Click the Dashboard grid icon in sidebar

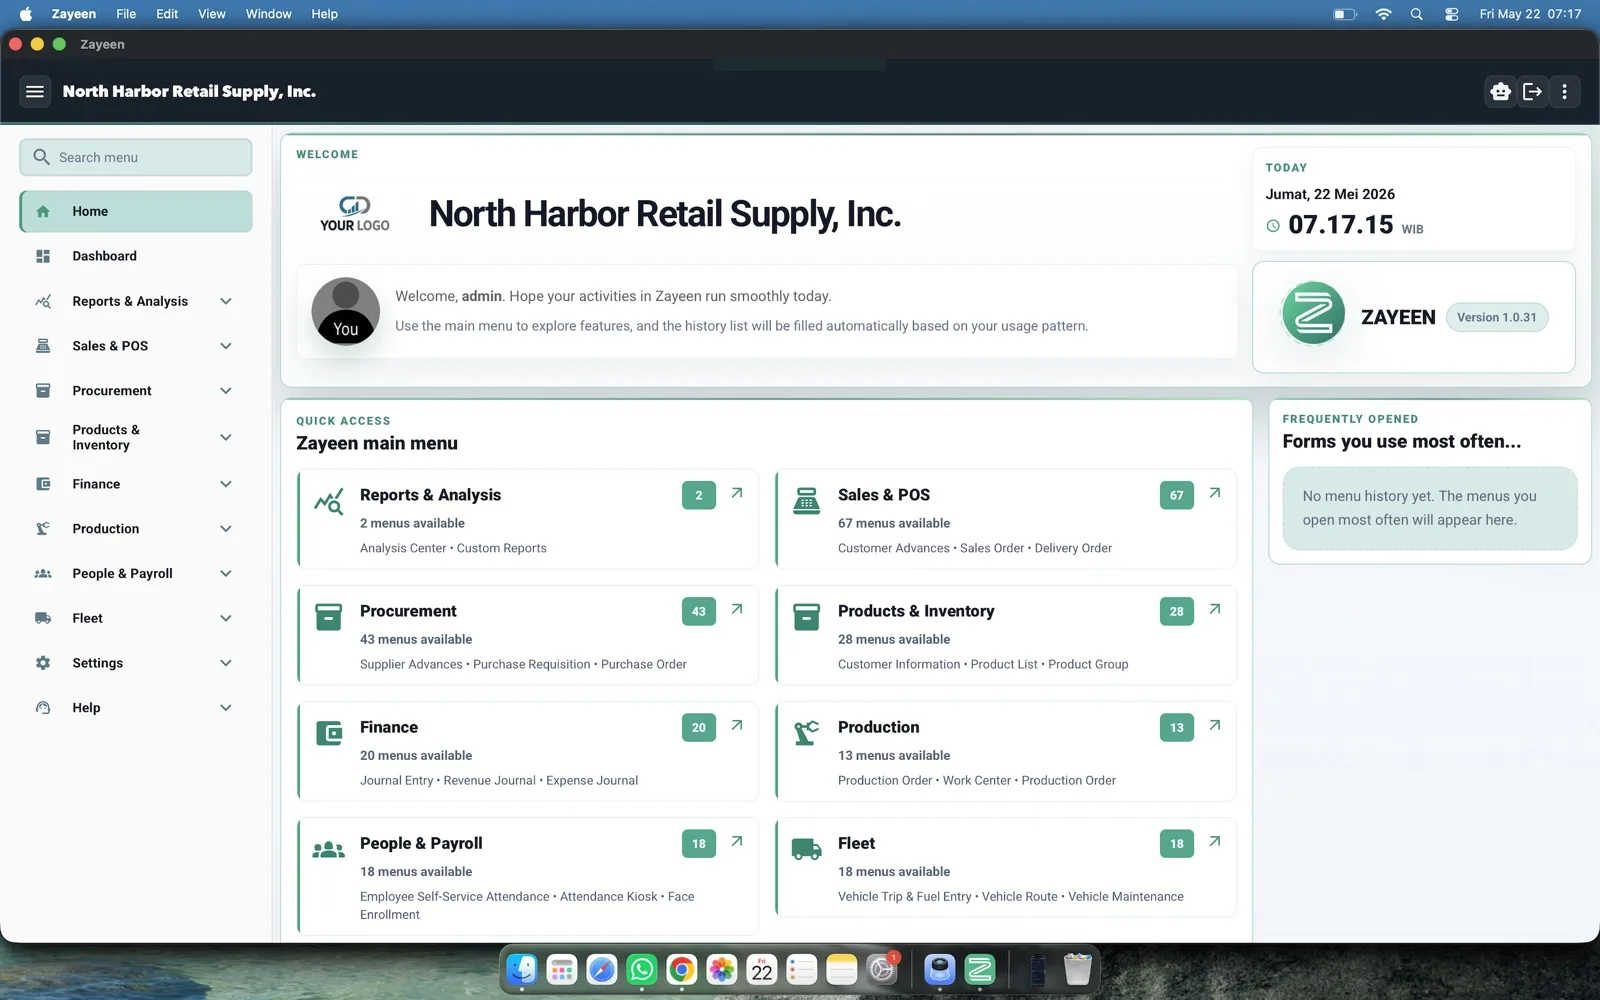[43, 257]
